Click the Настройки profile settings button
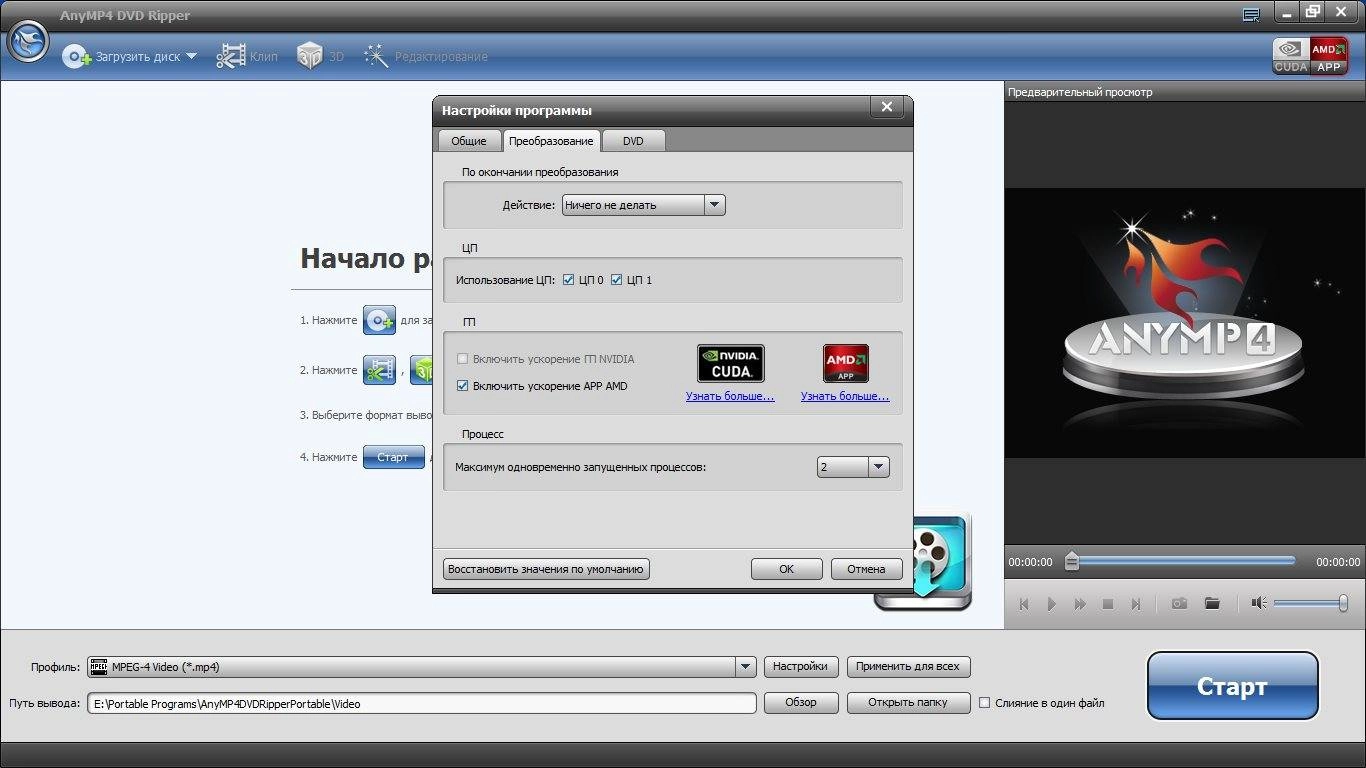 tap(801, 666)
